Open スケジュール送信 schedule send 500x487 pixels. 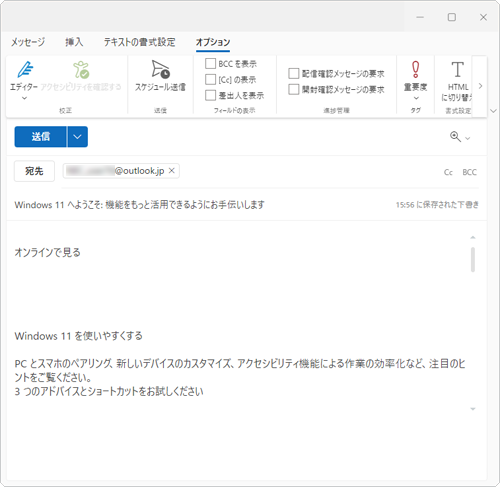pos(160,76)
